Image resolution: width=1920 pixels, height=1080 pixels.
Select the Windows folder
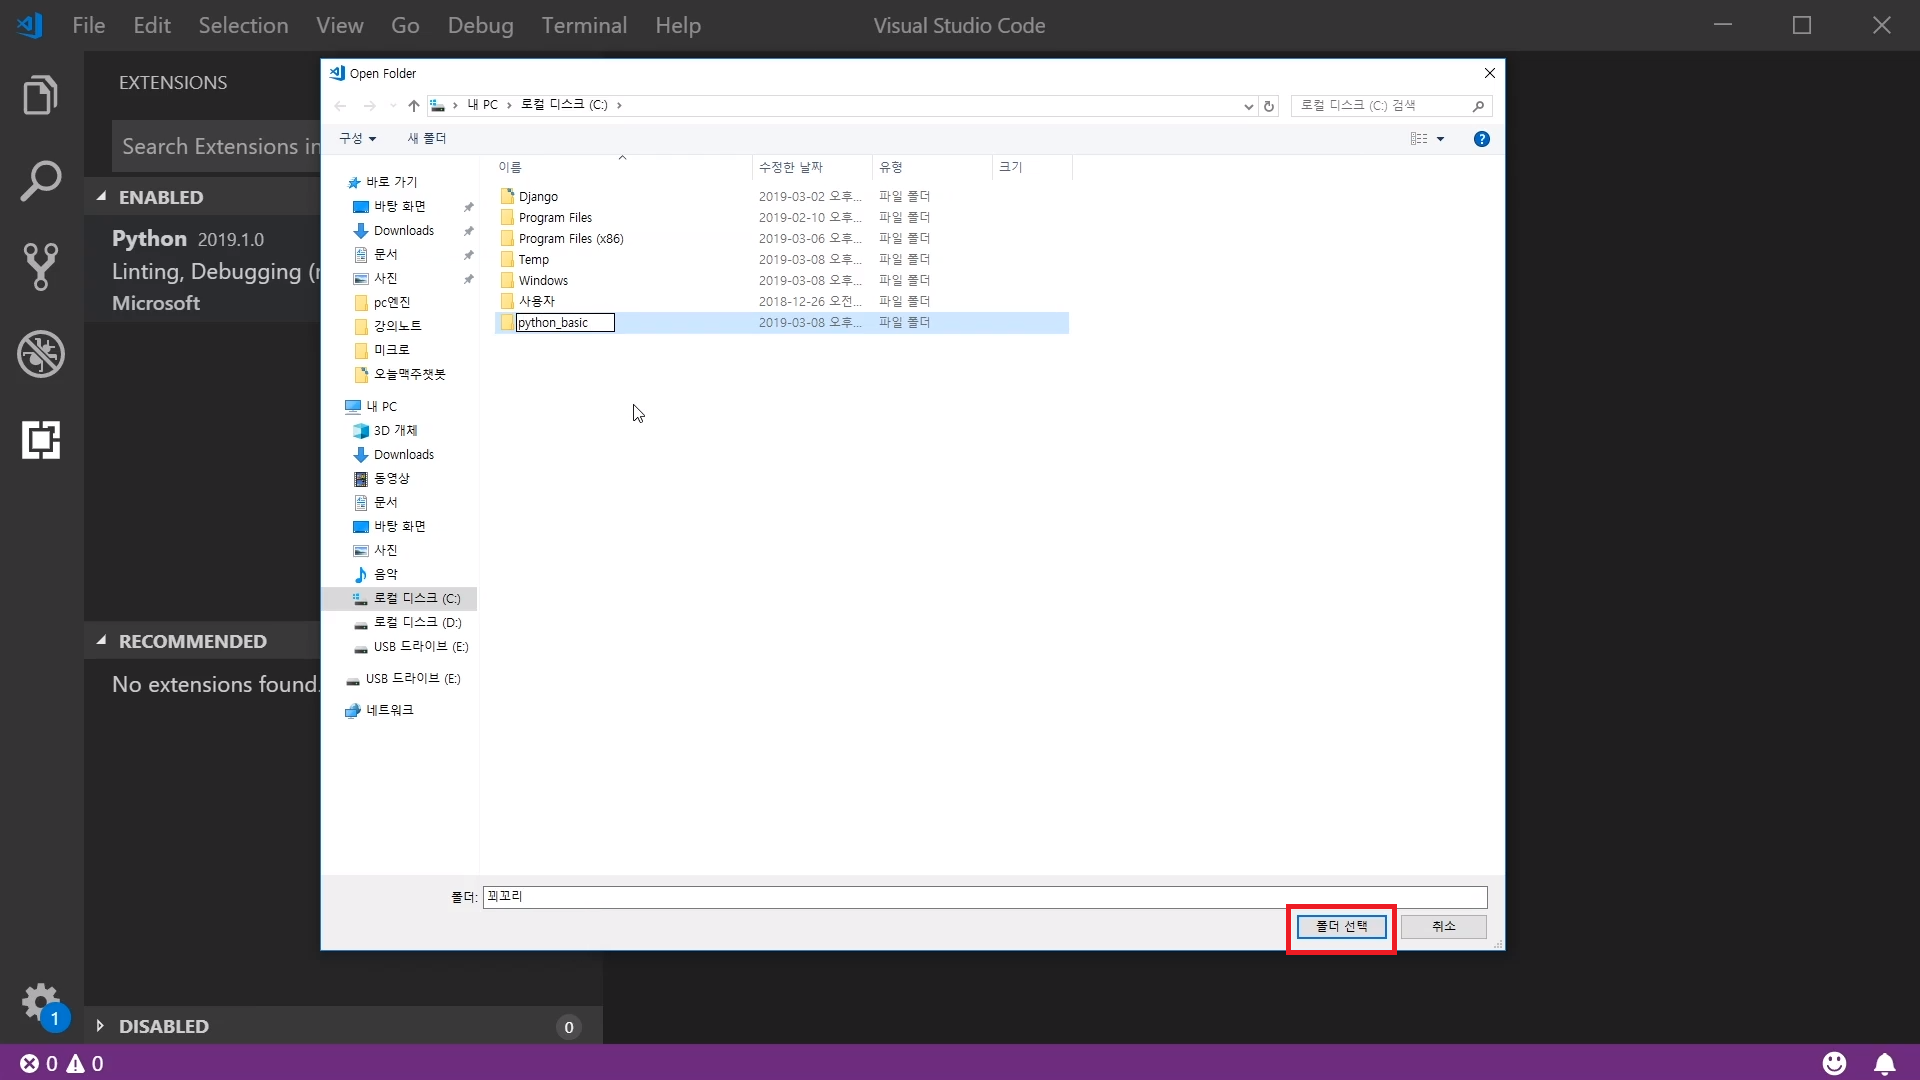[543, 280]
